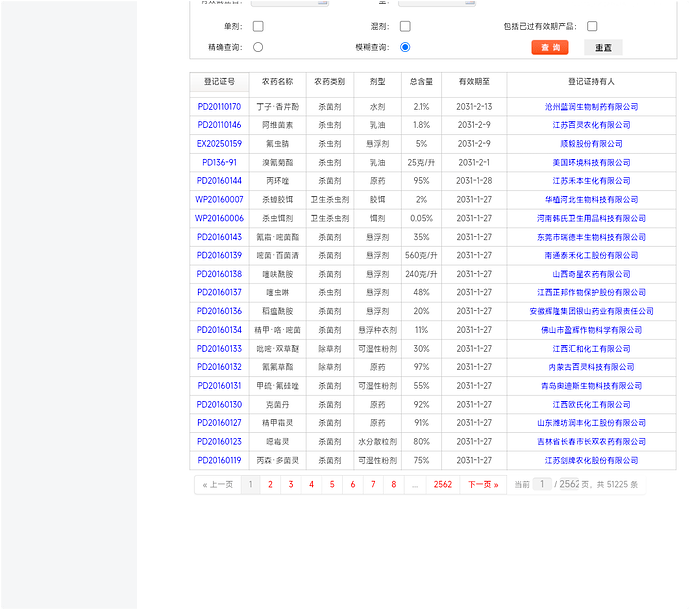
Task: Open holder 江苏百灵农化有限公司
Action: pos(591,125)
